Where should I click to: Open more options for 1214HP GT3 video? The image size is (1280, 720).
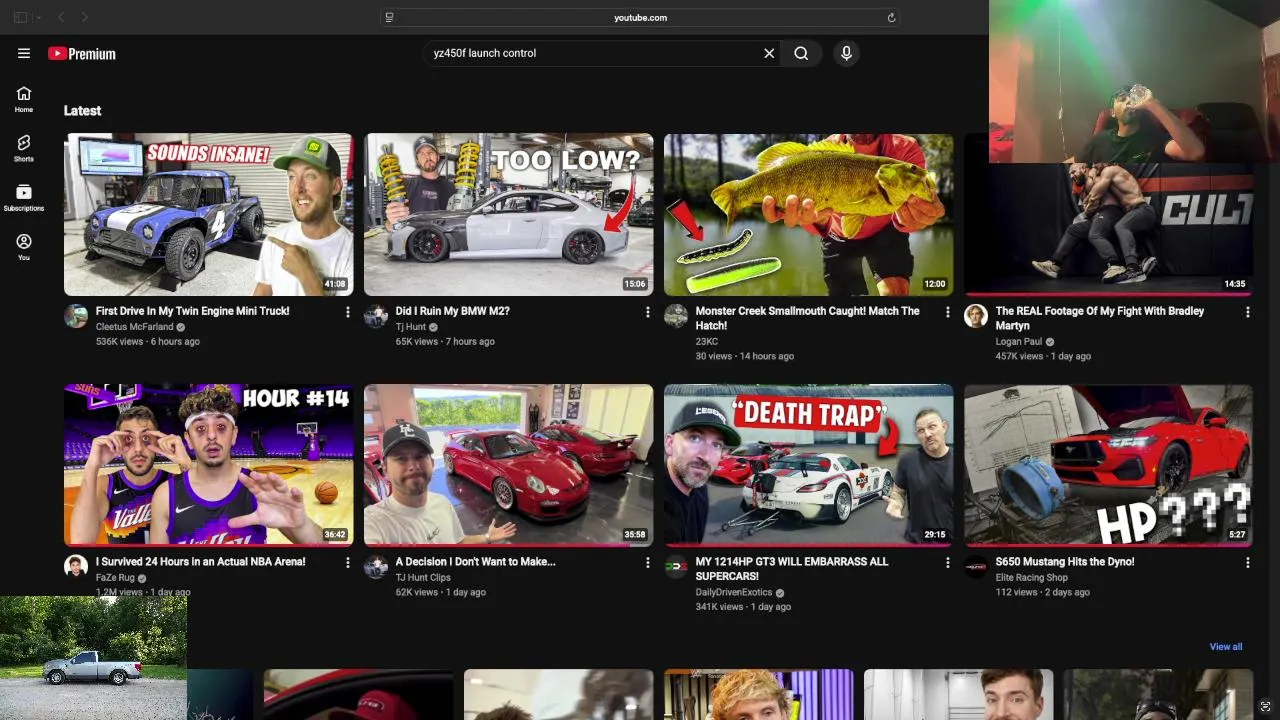coord(948,563)
